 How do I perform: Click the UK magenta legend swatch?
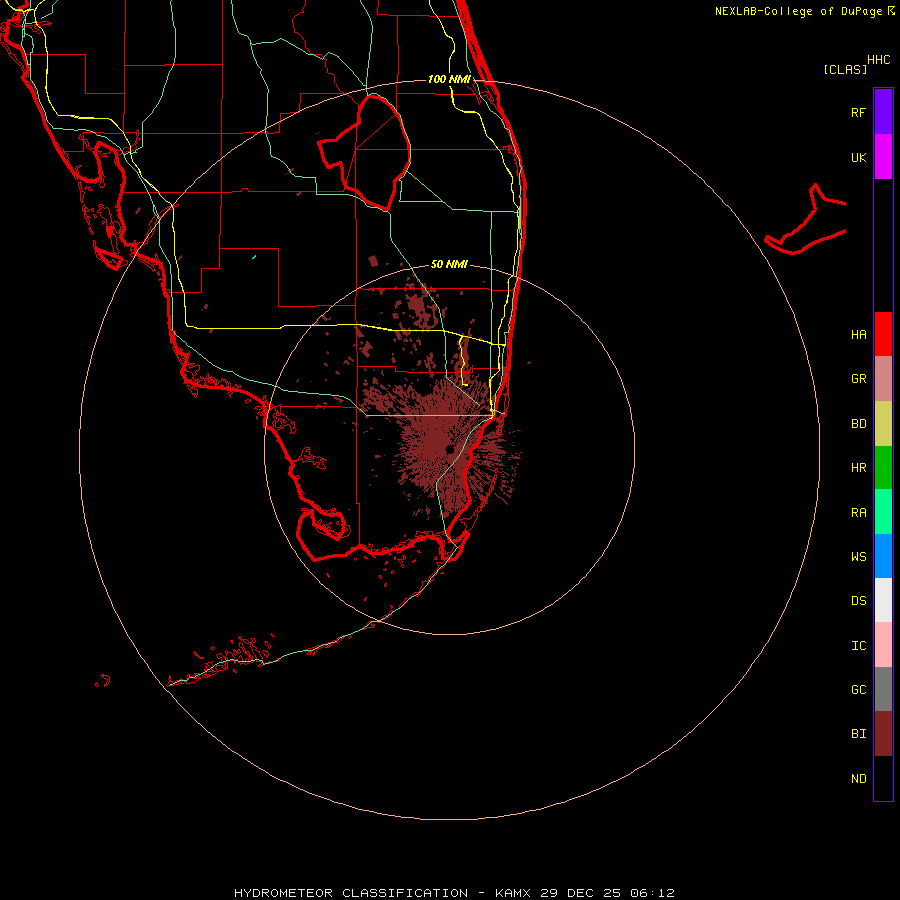[x=883, y=157]
